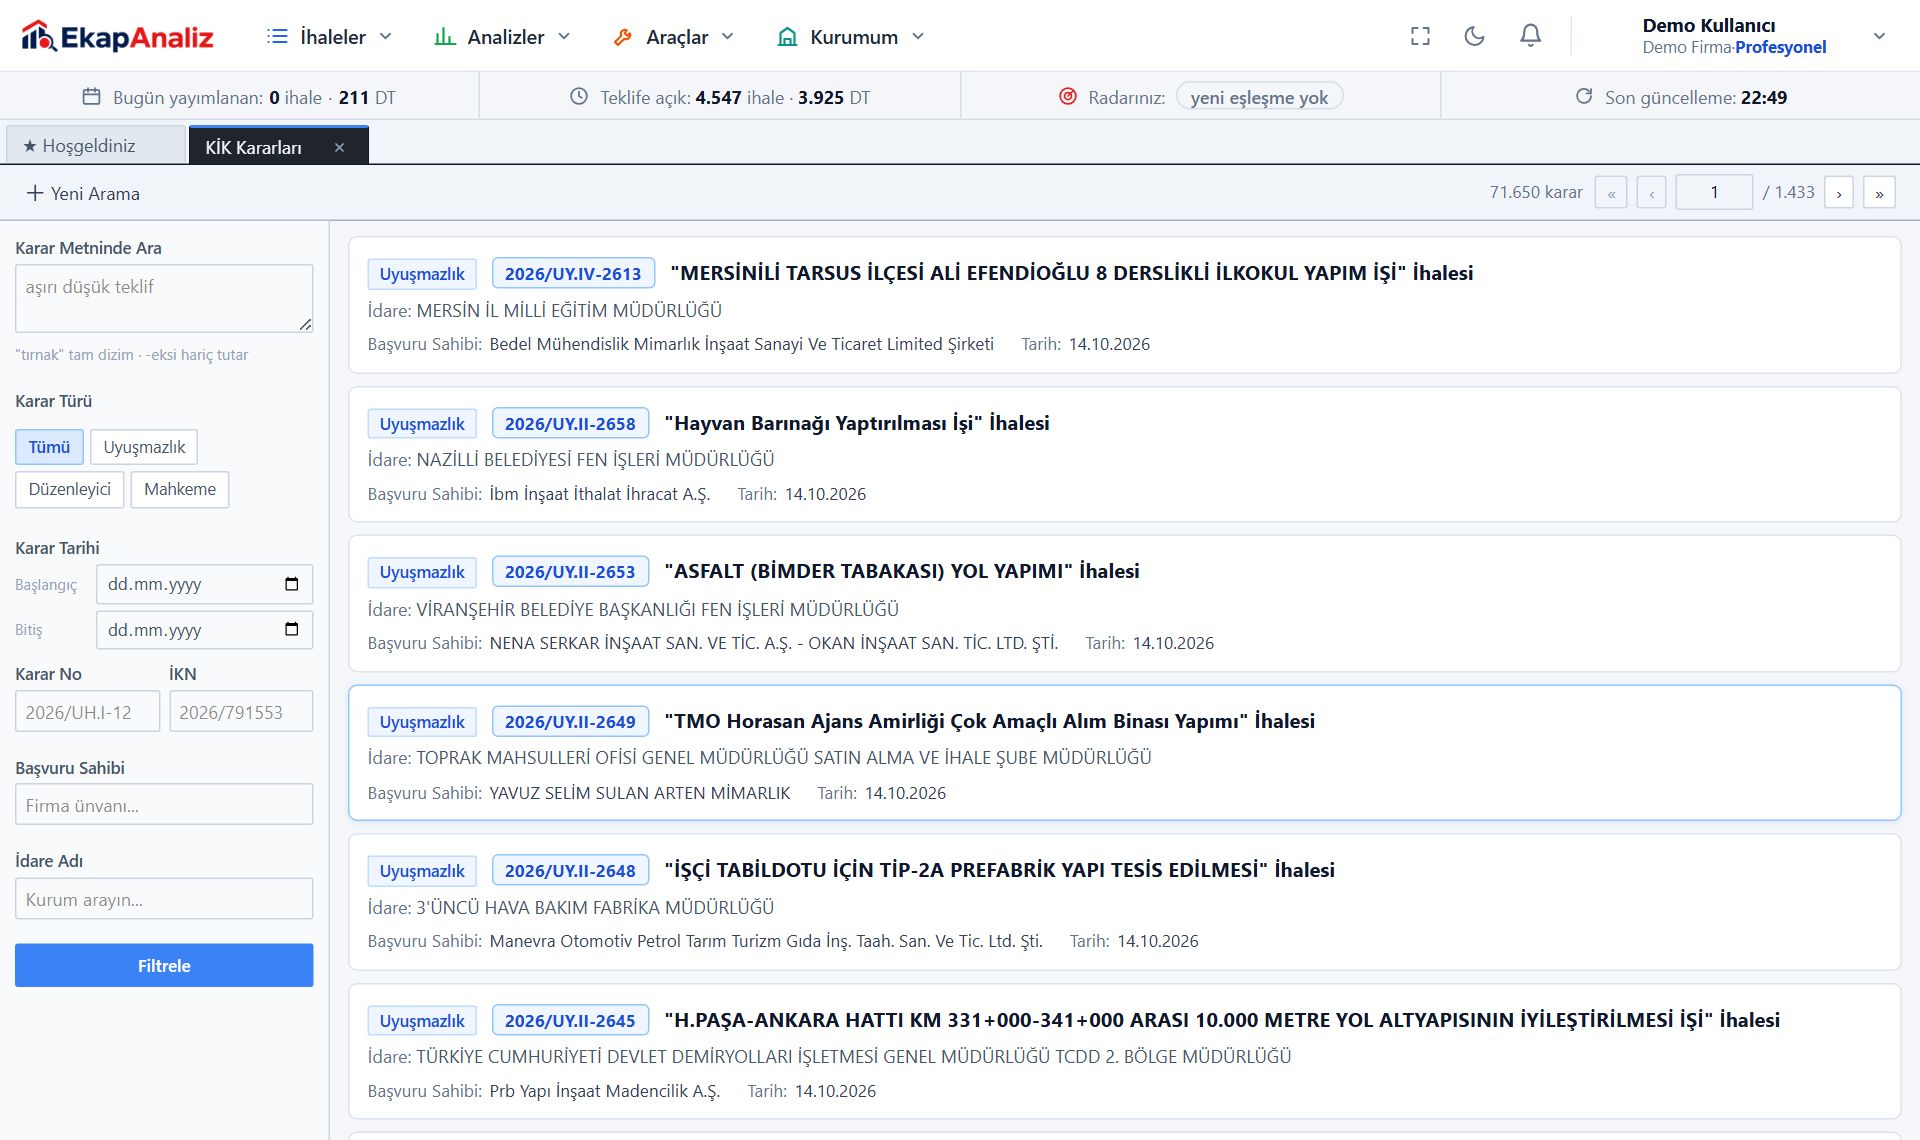Click the page number input box
Screen dimensions: 1920x1140
coord(1714,192)
